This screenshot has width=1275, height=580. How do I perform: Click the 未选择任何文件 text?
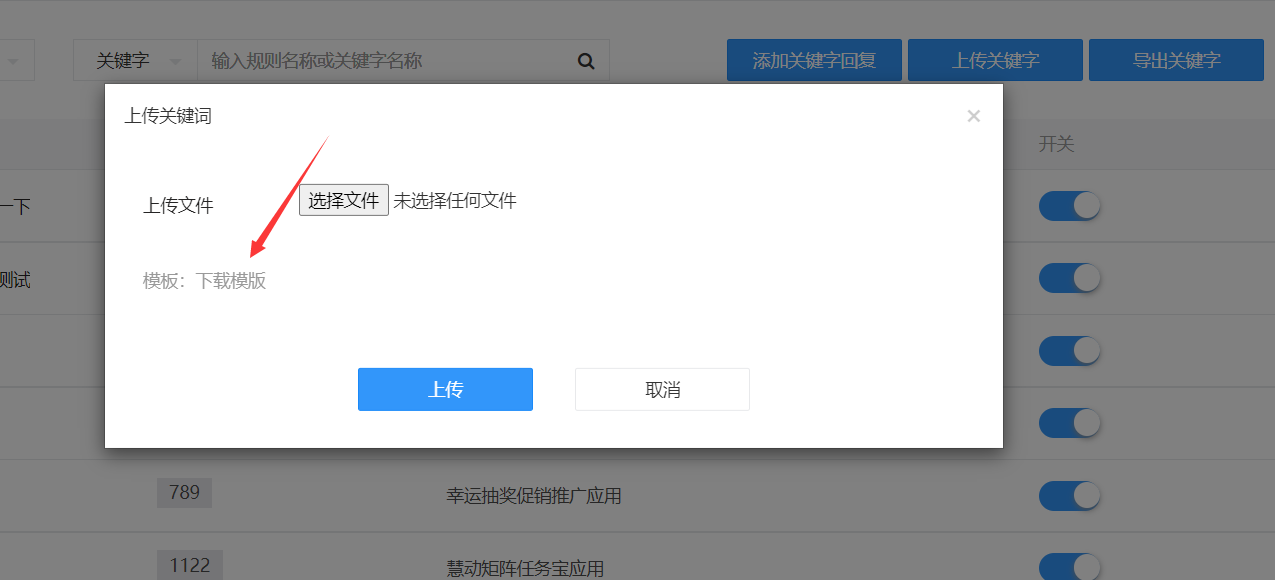click(x=455, y=201)
